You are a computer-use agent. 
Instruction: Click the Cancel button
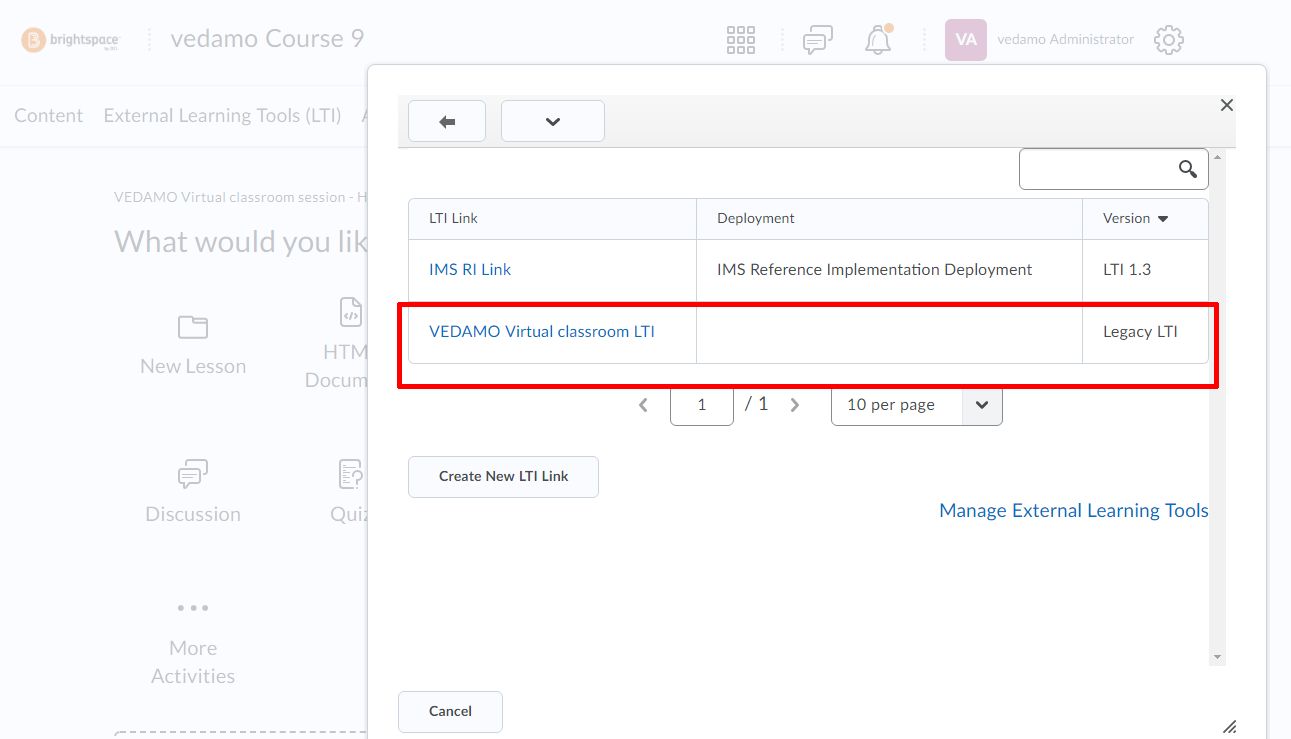point(450,711)
